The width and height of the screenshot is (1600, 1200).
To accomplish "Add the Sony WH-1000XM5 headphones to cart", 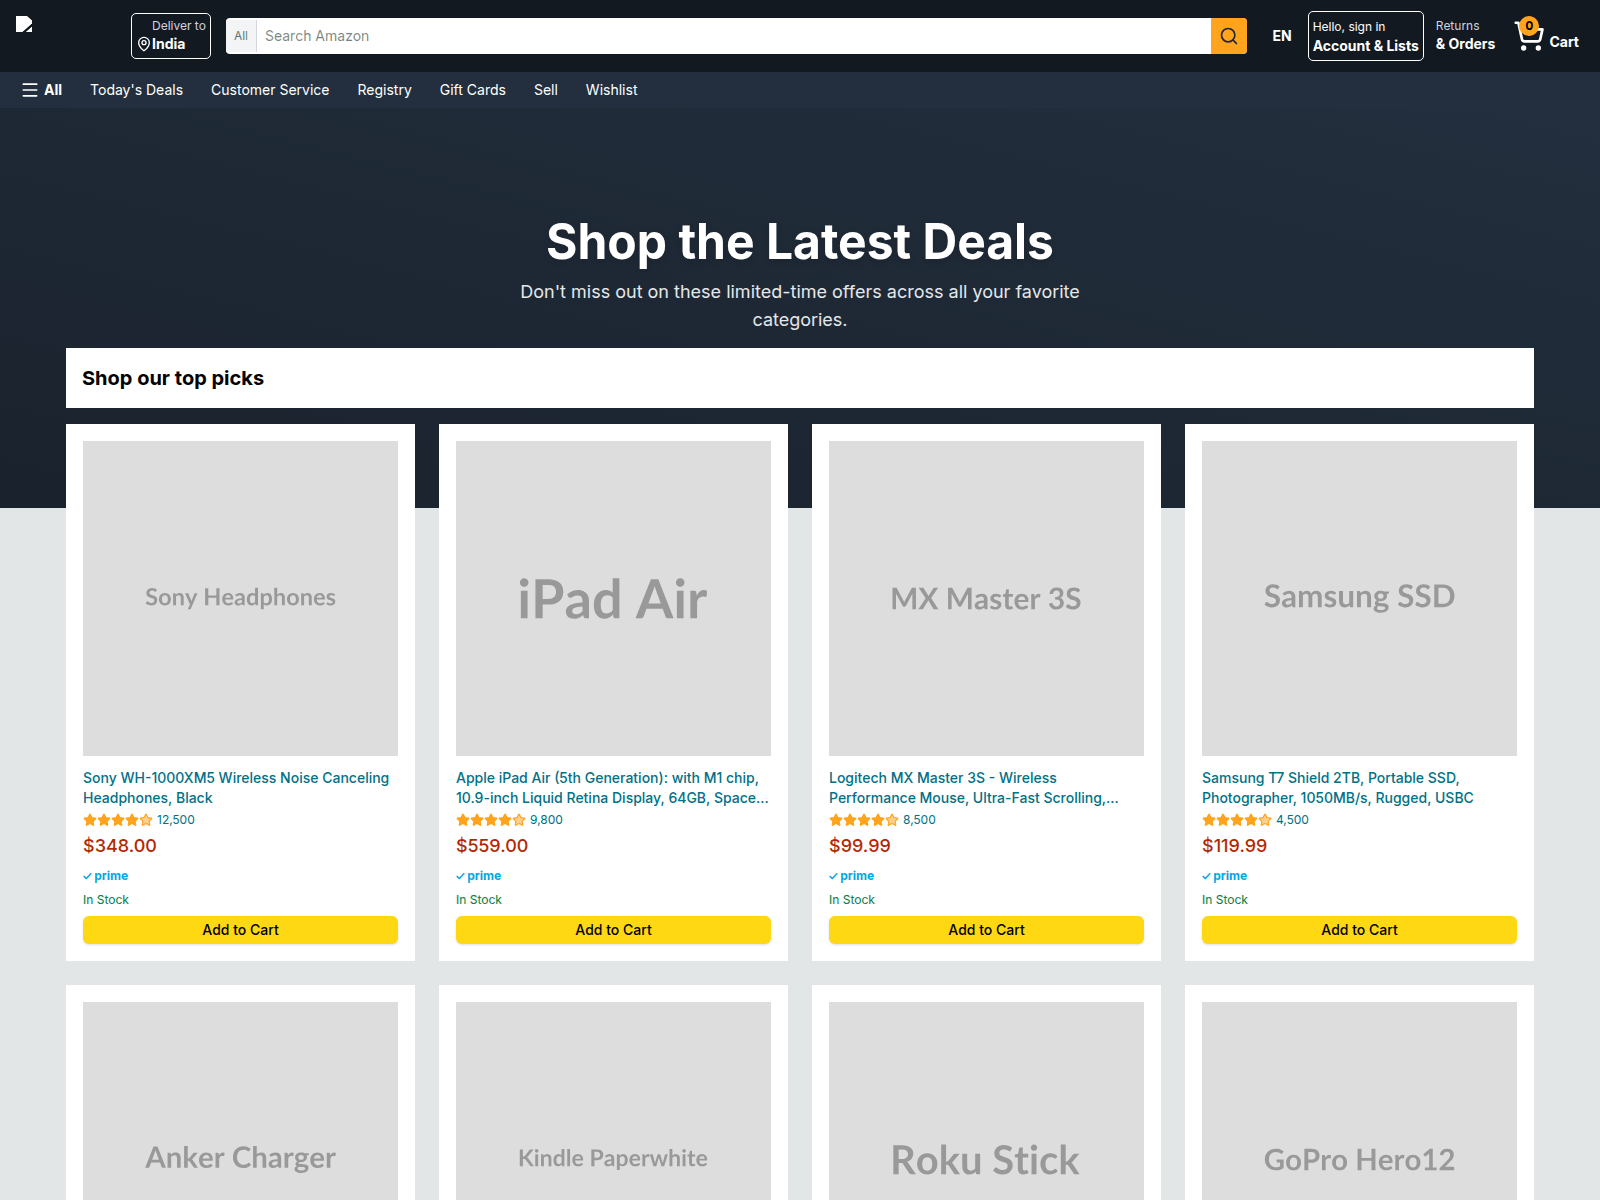I will (240, 929).
